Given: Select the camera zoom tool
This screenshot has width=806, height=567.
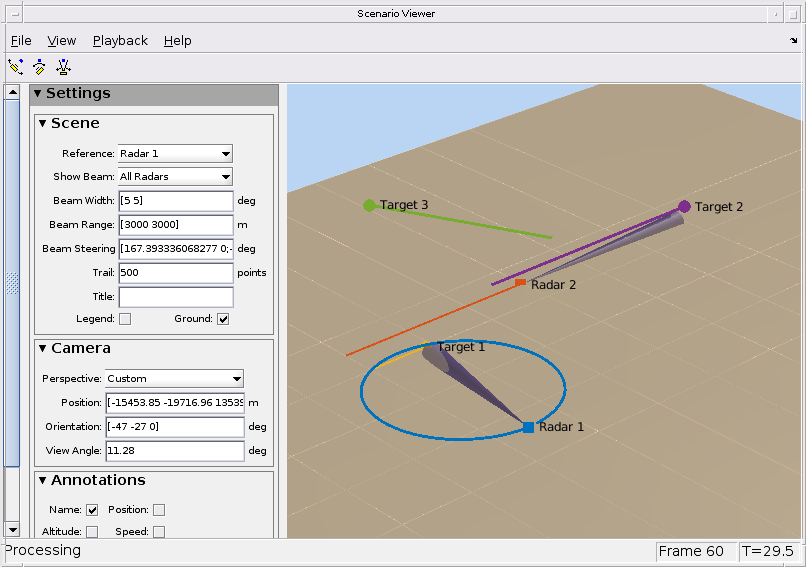Looking at the screenshot, I should [x=63, y=67].
